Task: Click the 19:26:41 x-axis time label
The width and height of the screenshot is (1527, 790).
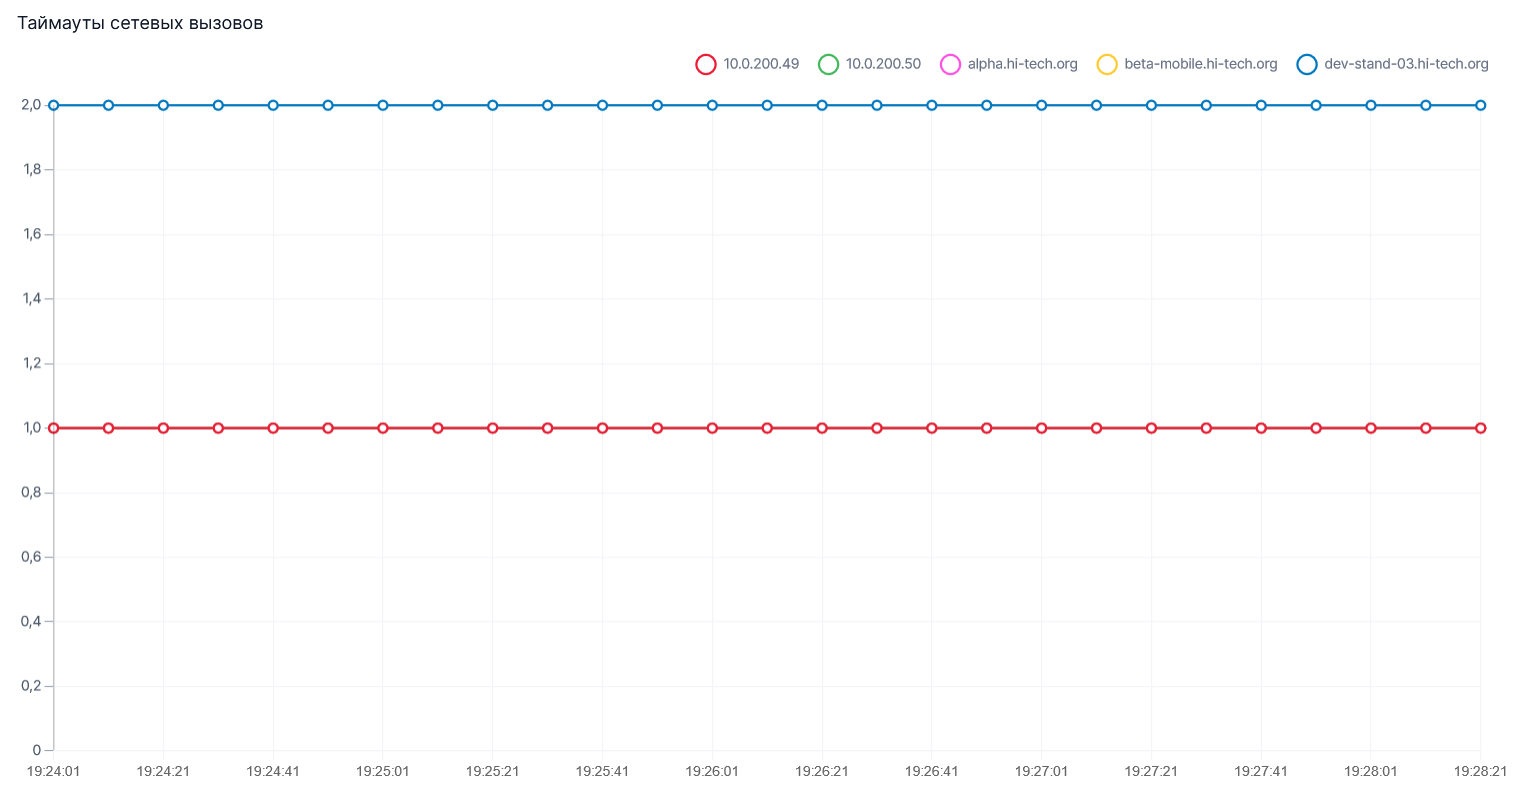Action: point(931,771)
